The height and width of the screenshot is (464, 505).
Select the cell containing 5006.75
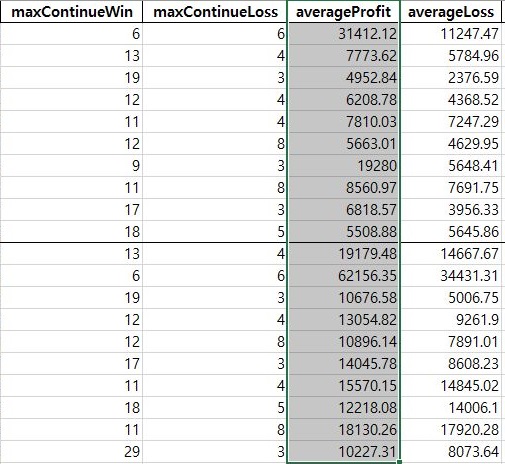(451, 298)
